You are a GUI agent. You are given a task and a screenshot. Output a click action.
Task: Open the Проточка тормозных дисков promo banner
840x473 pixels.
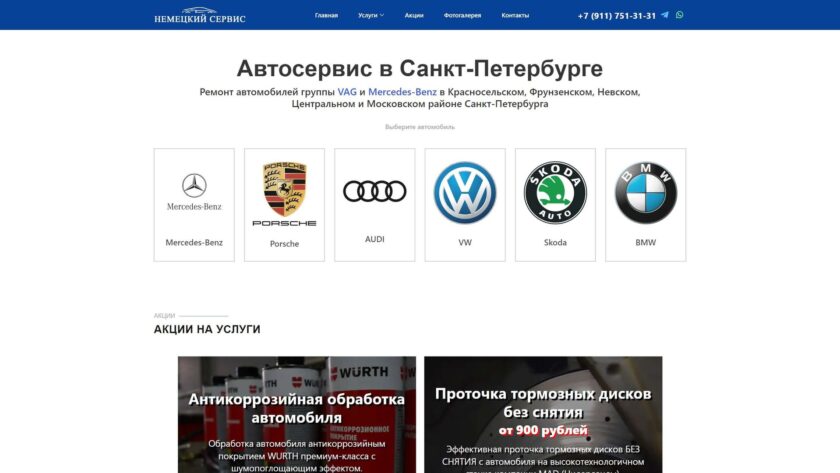(543, 415)
